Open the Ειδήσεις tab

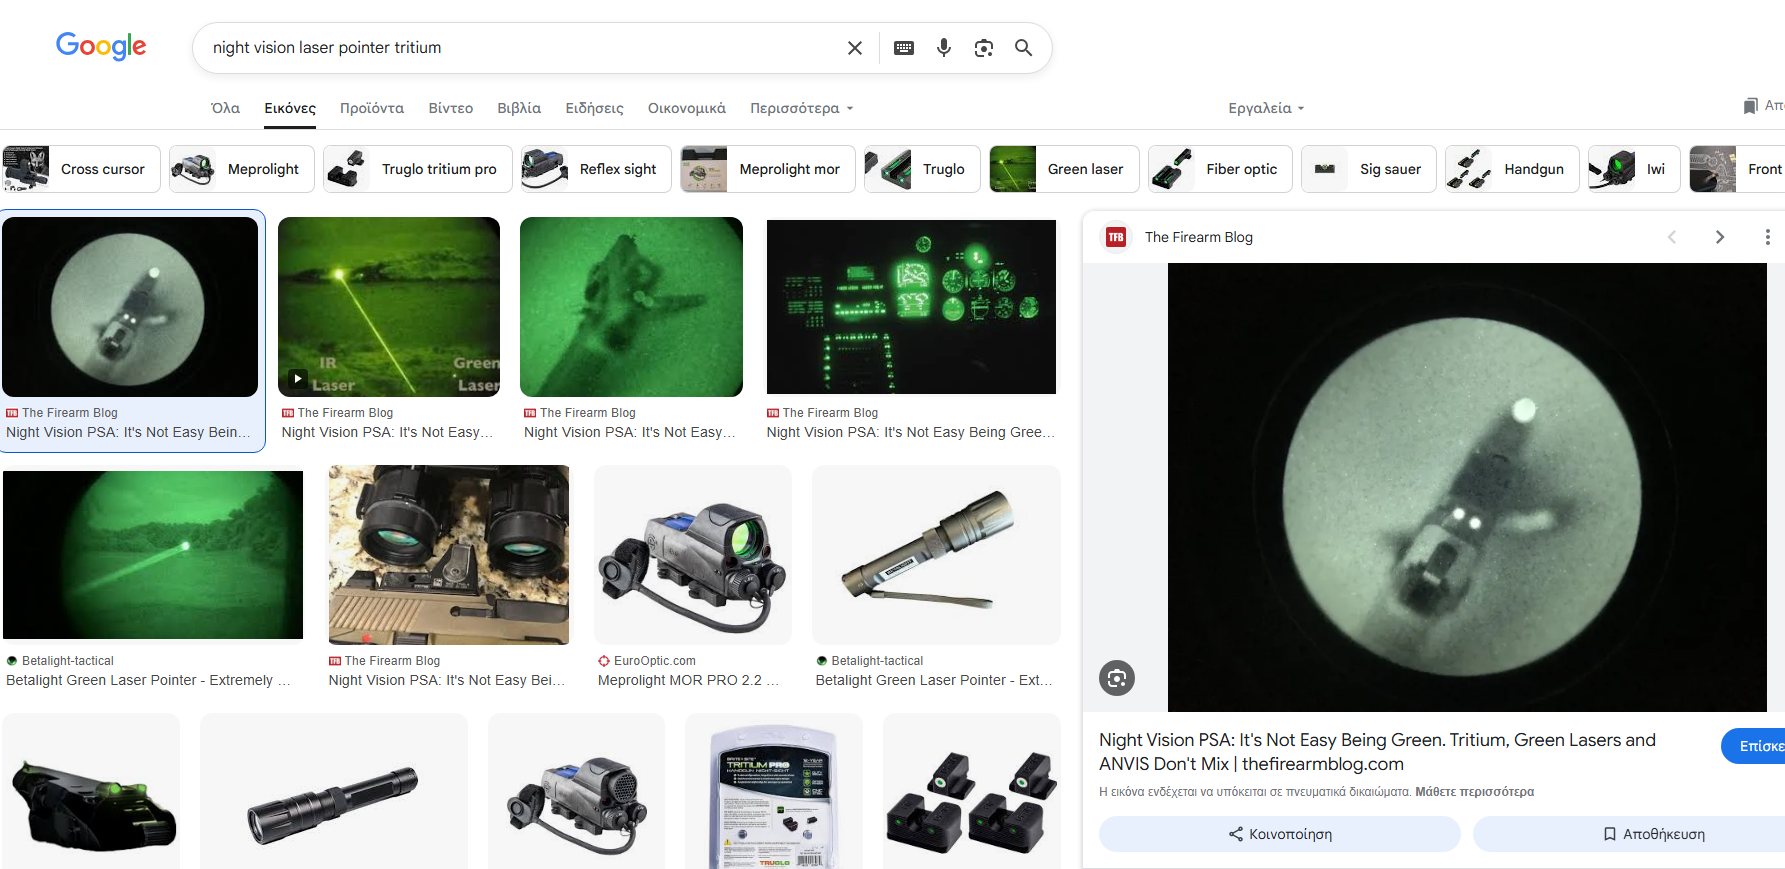point(594,108)
